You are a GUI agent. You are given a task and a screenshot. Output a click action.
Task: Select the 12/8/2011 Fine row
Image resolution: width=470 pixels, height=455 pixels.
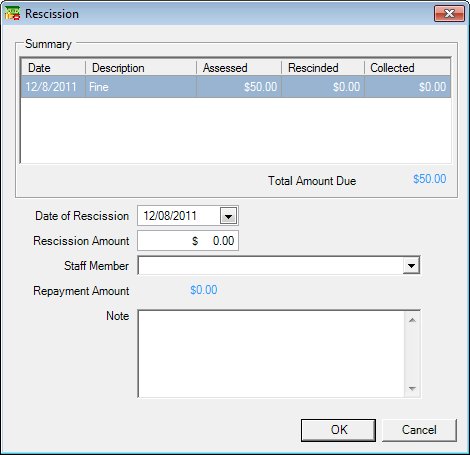pyautogui.click(x=236, y=87)
